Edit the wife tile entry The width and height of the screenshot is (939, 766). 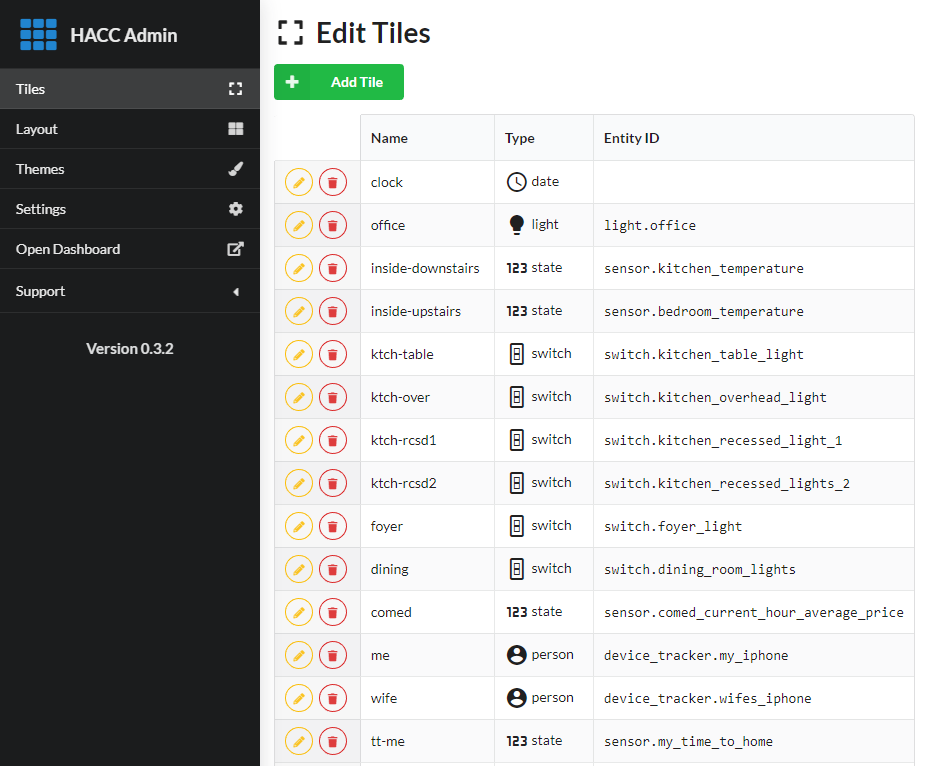click(x=299, y=698)
